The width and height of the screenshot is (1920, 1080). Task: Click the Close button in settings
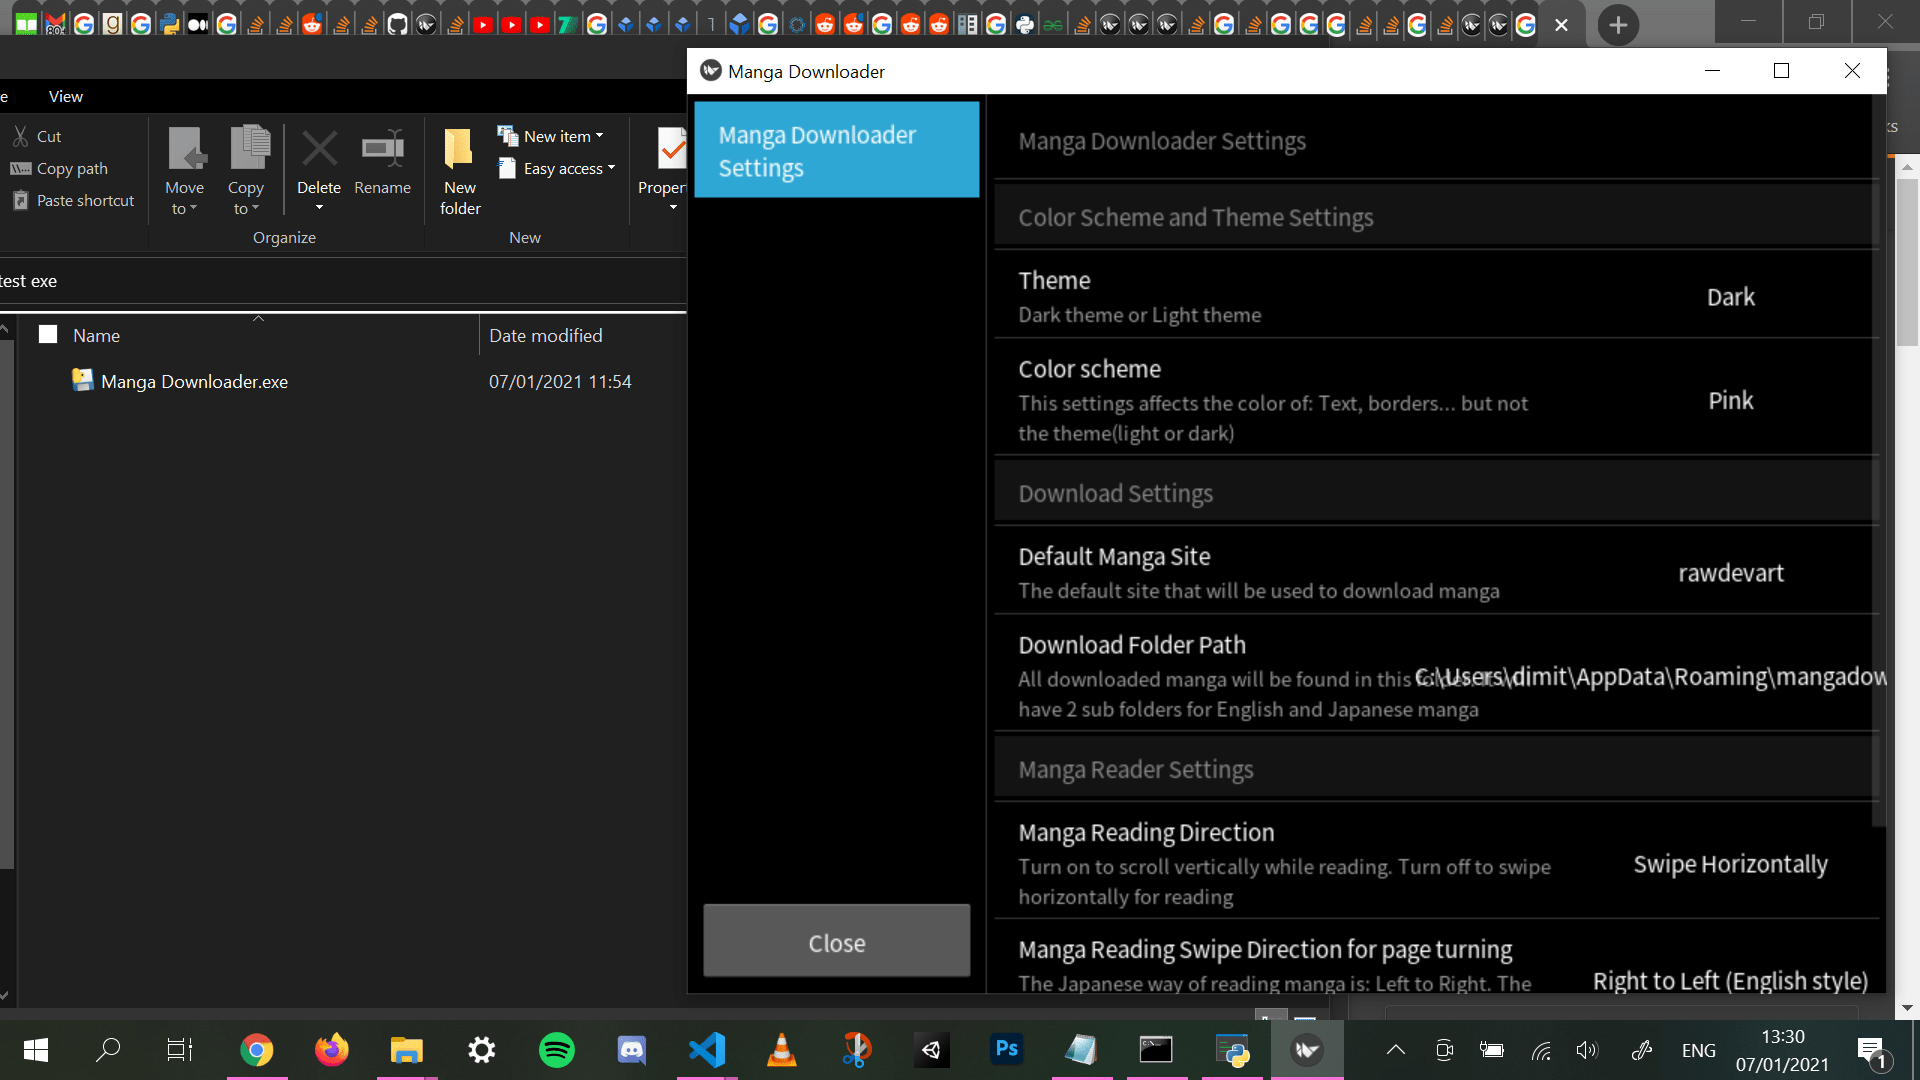click(836, 942)
